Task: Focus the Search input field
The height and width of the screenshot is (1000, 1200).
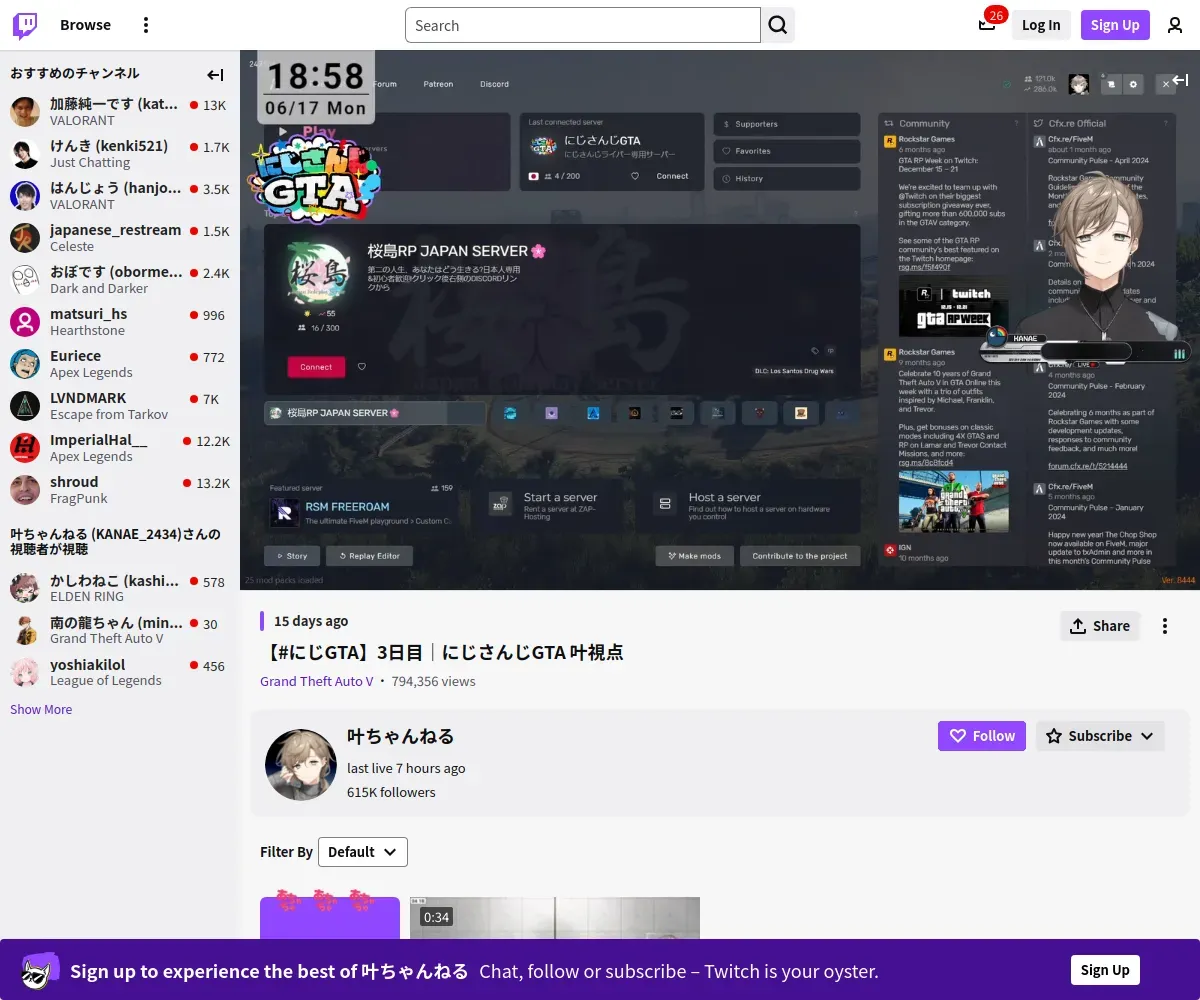Action: click(x=583, y=25)
